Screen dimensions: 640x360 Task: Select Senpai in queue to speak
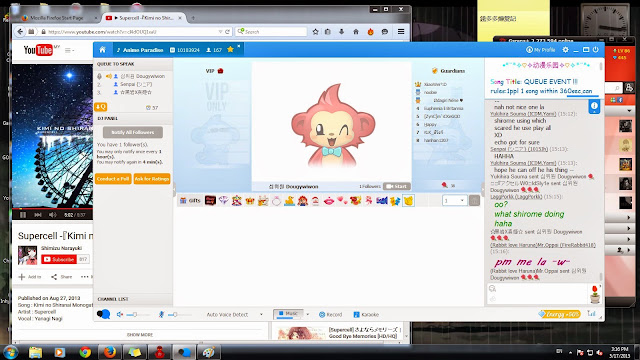tap(136, 84)
